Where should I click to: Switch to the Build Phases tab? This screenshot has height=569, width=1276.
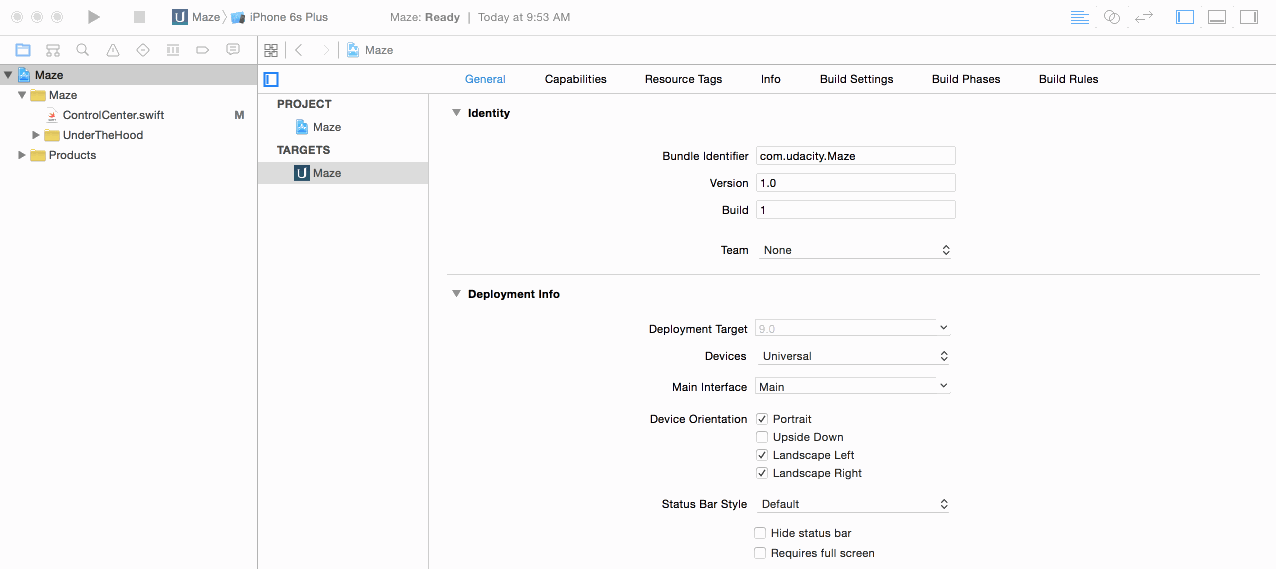pyautogui.click(x=966, y=79)
